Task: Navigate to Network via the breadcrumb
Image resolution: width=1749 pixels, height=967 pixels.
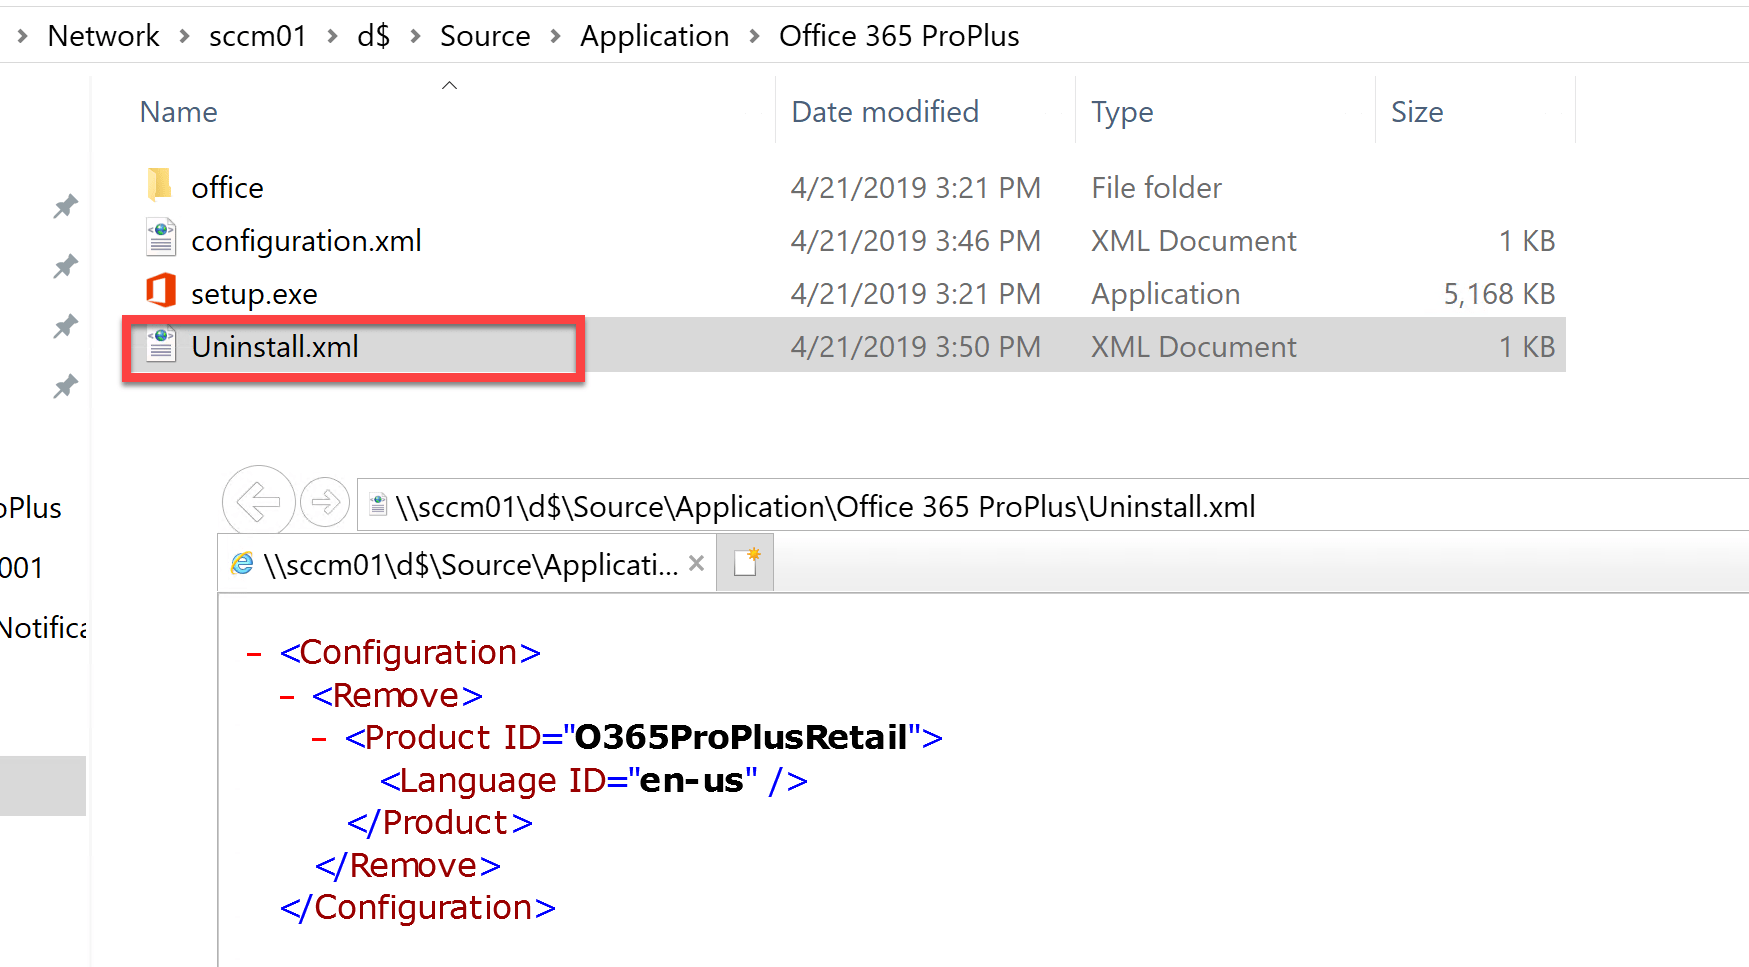Action: pos(103,35)
